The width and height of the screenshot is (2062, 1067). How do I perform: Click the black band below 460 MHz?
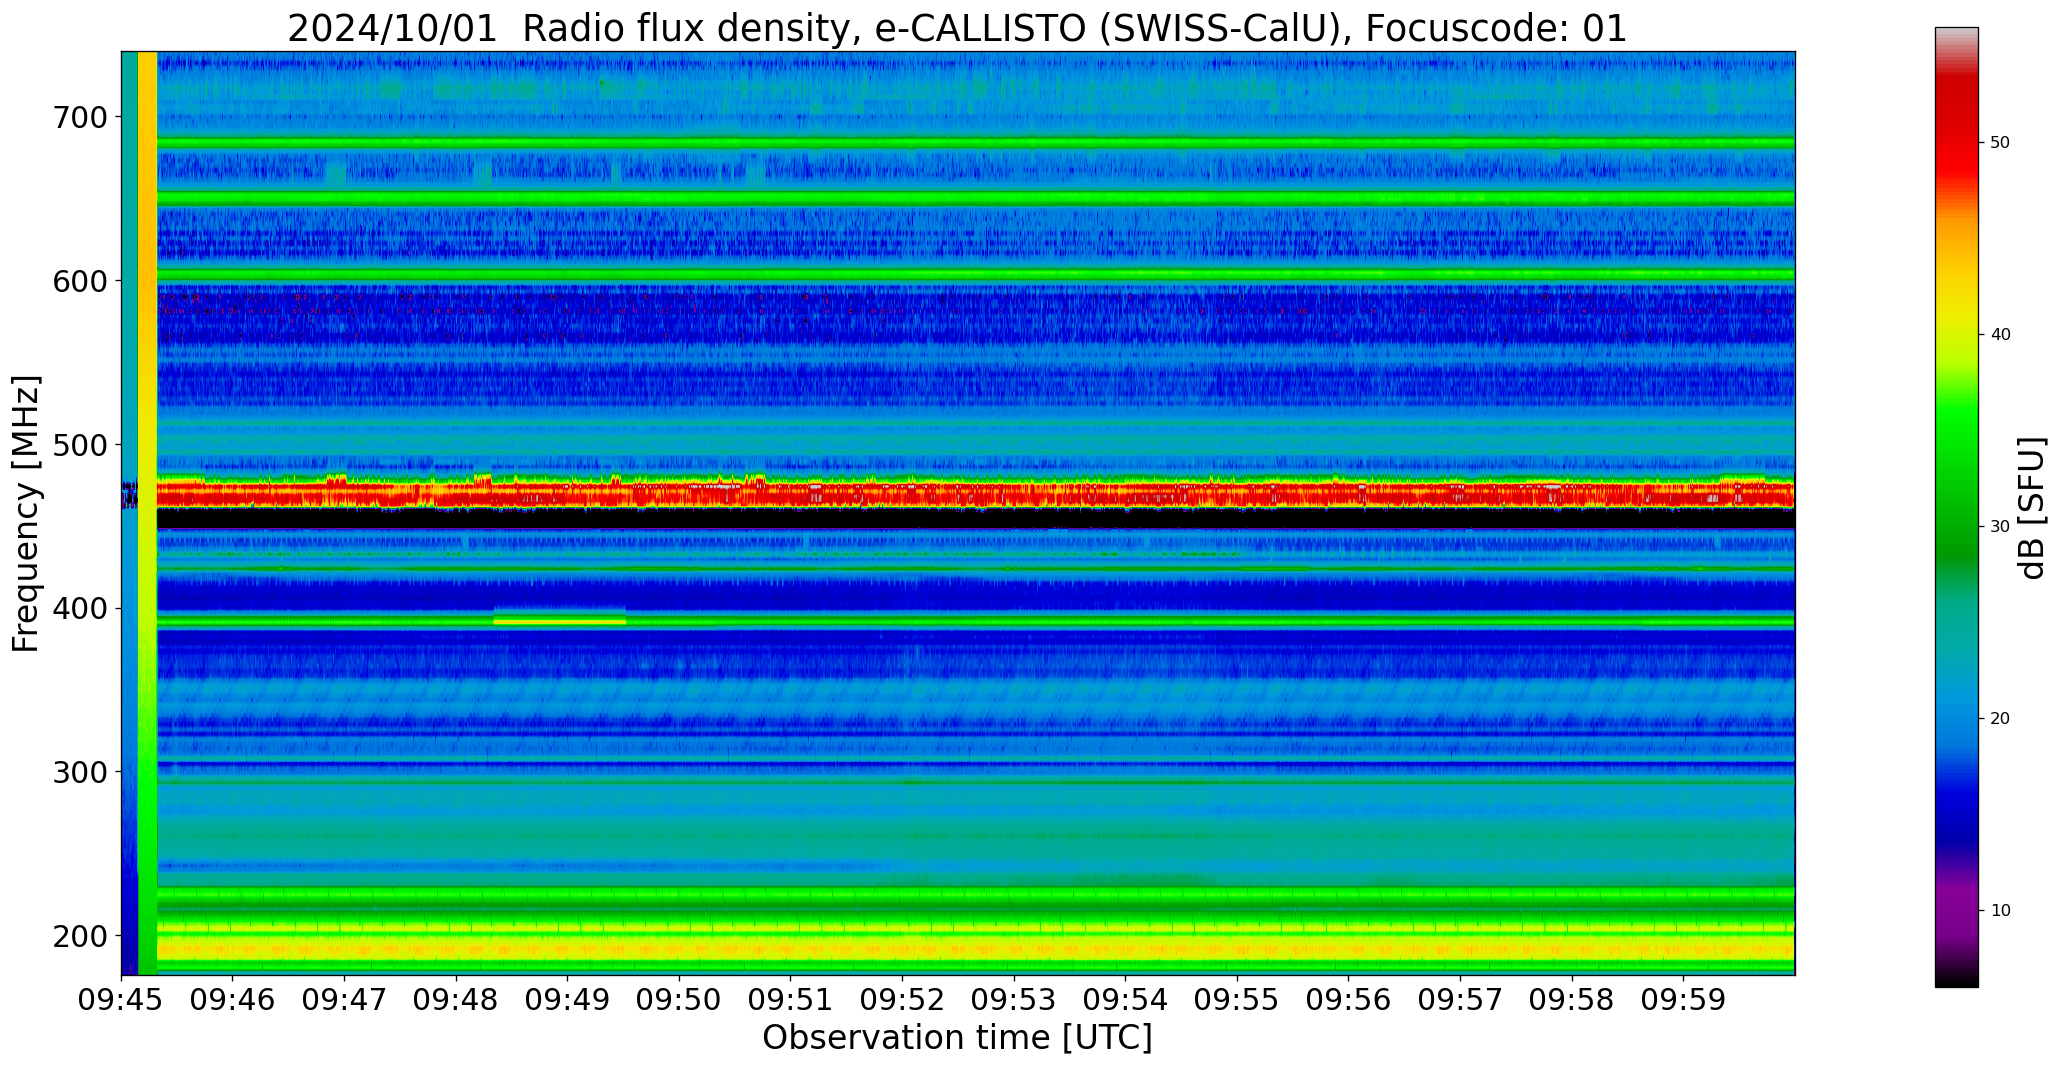(976, 518)
